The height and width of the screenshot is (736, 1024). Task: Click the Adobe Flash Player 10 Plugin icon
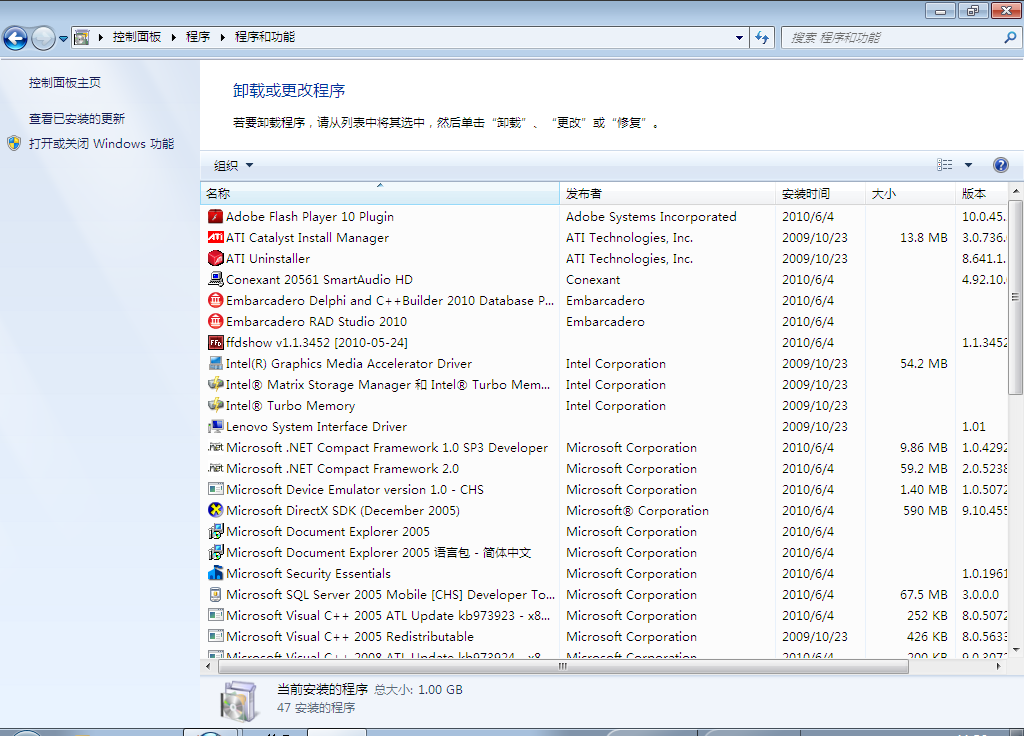click(216, 216)
